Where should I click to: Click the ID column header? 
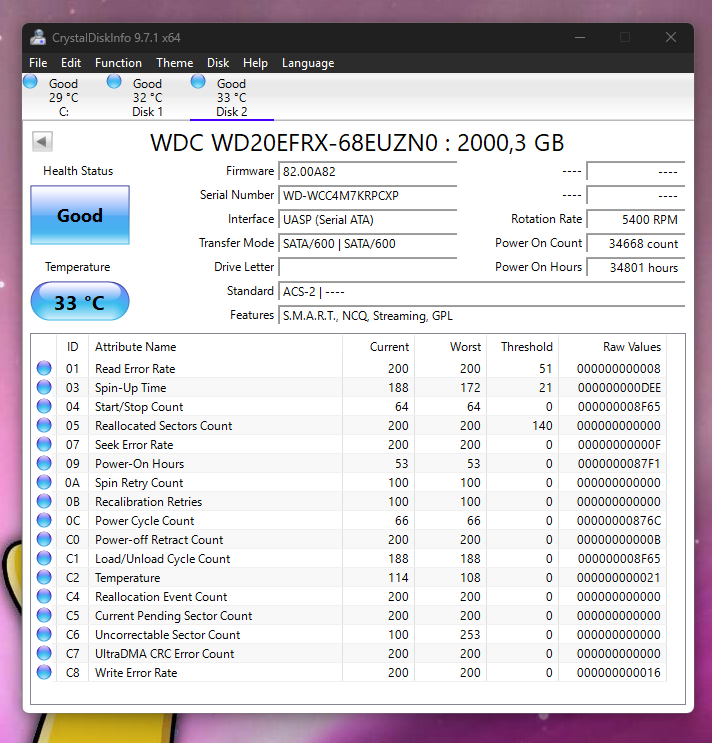[x=72, y=347]
